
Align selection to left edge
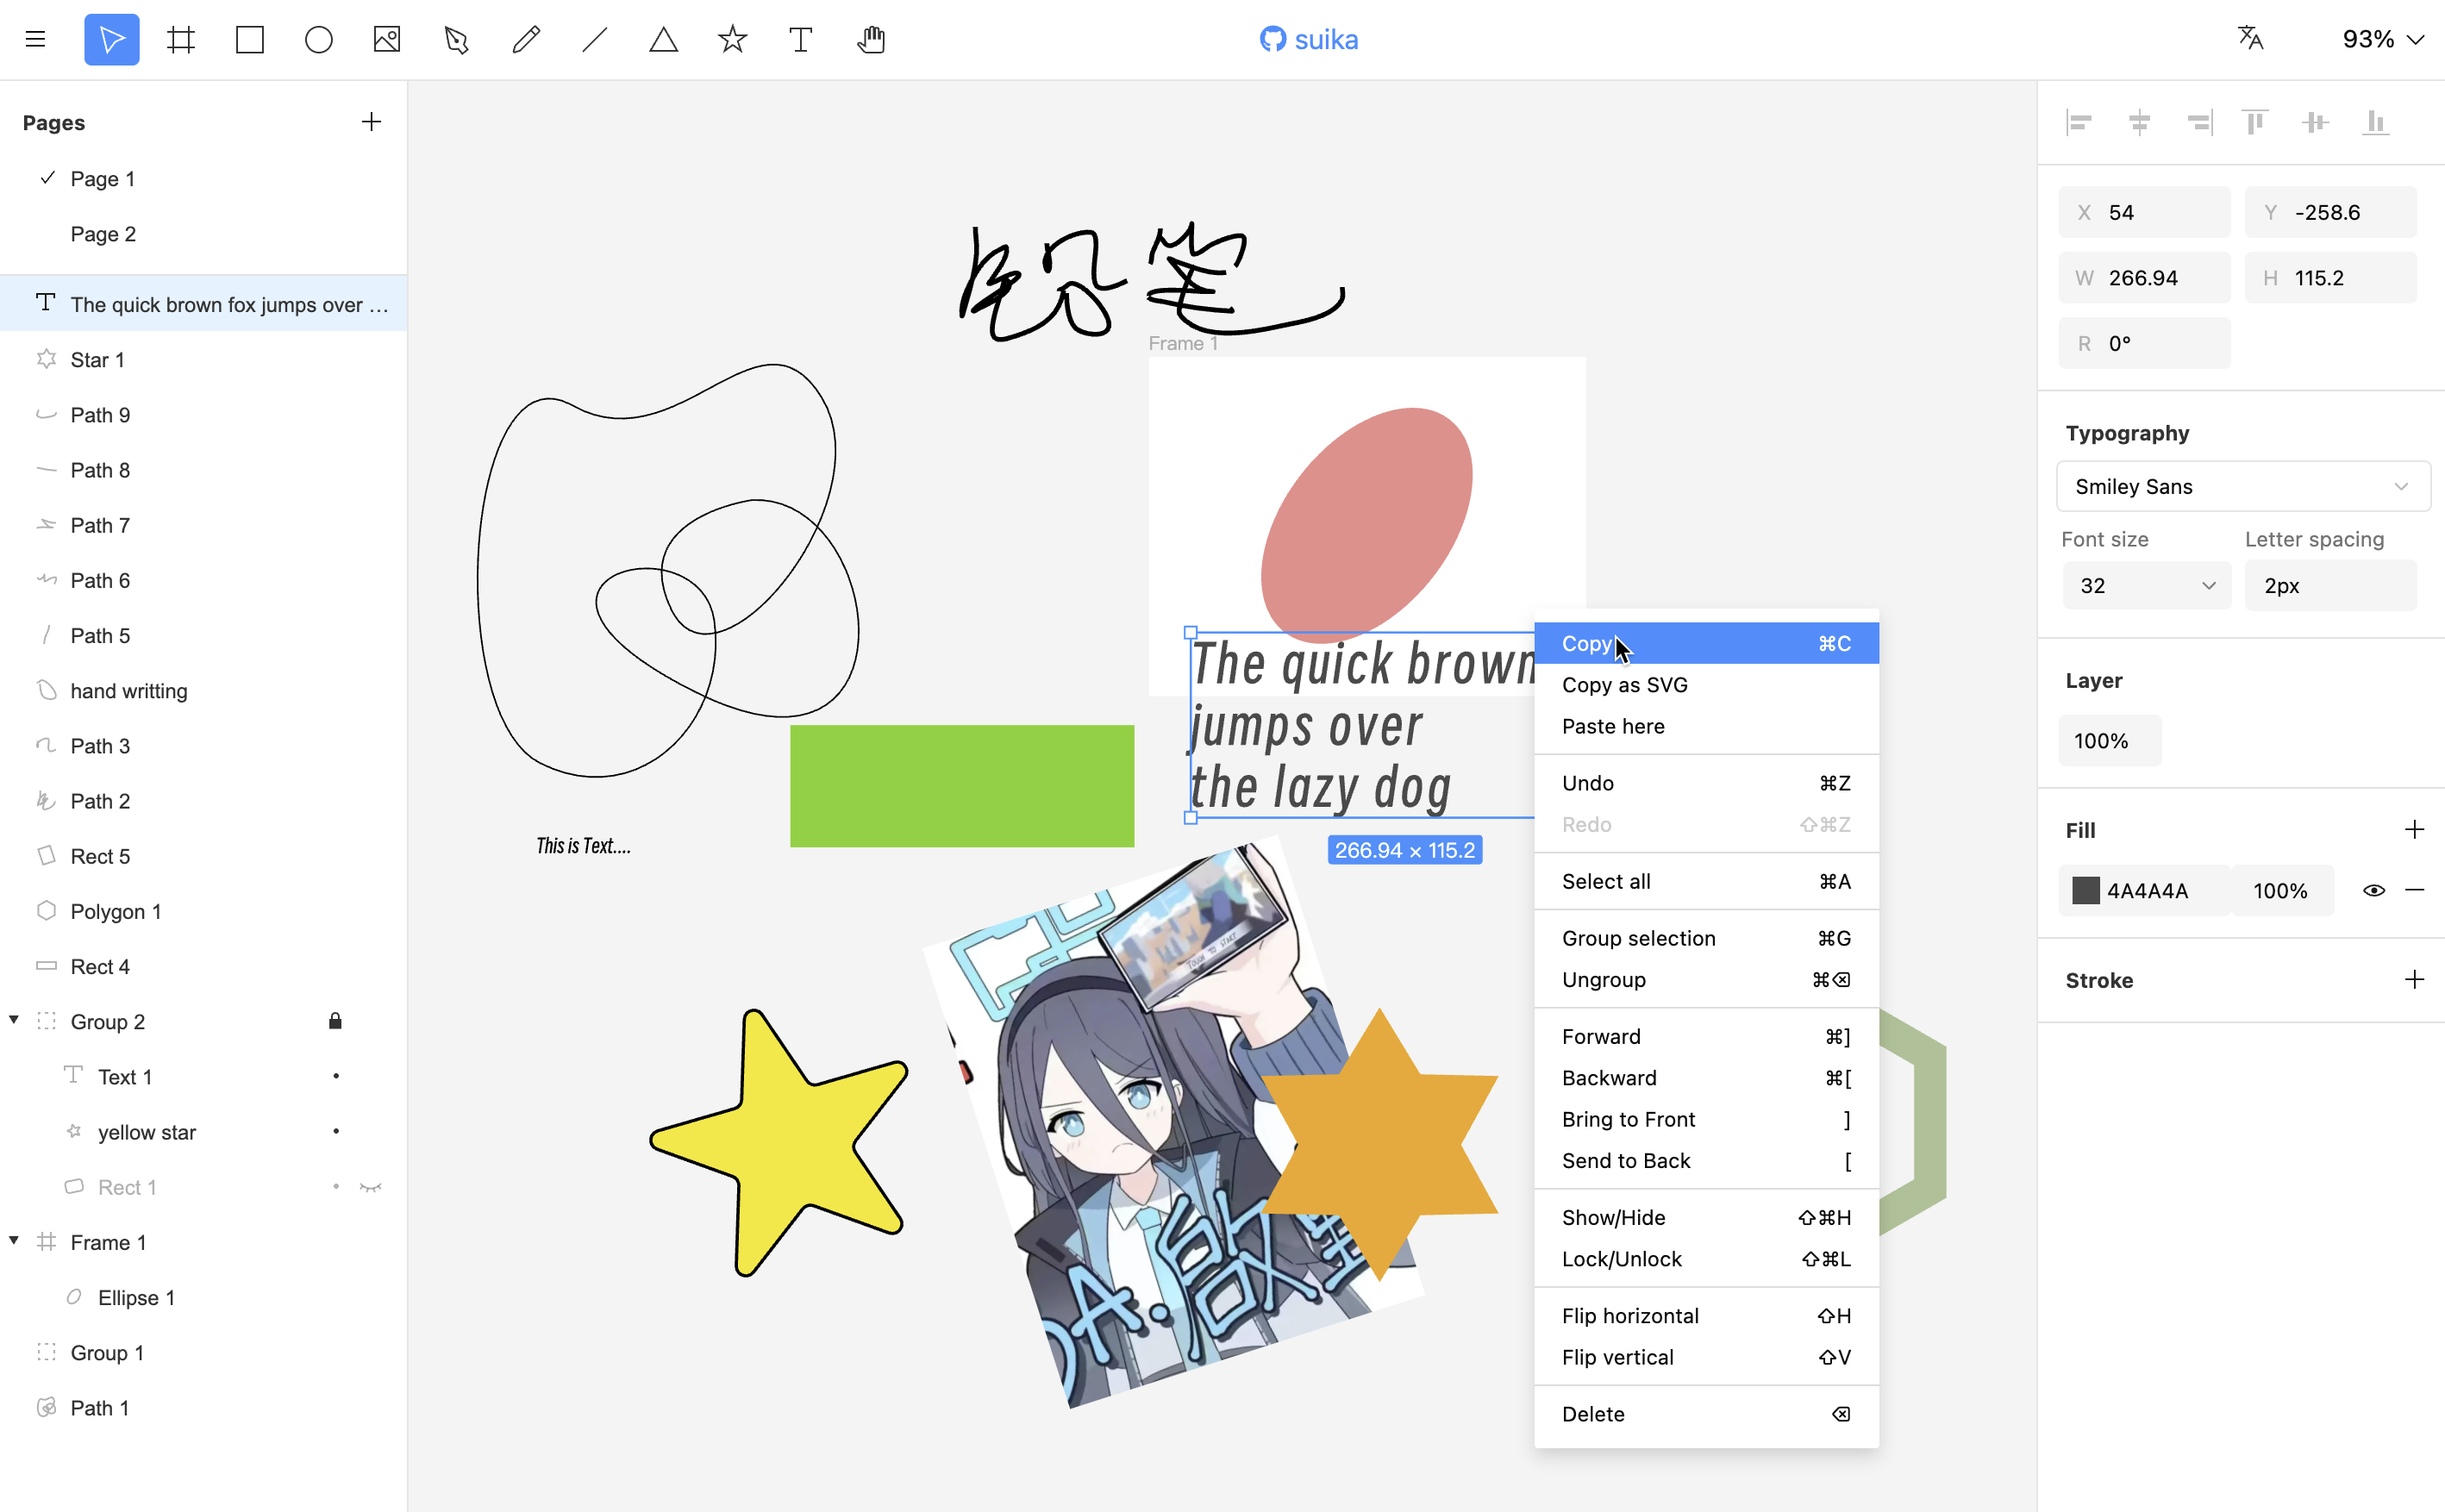[2080, 122]
